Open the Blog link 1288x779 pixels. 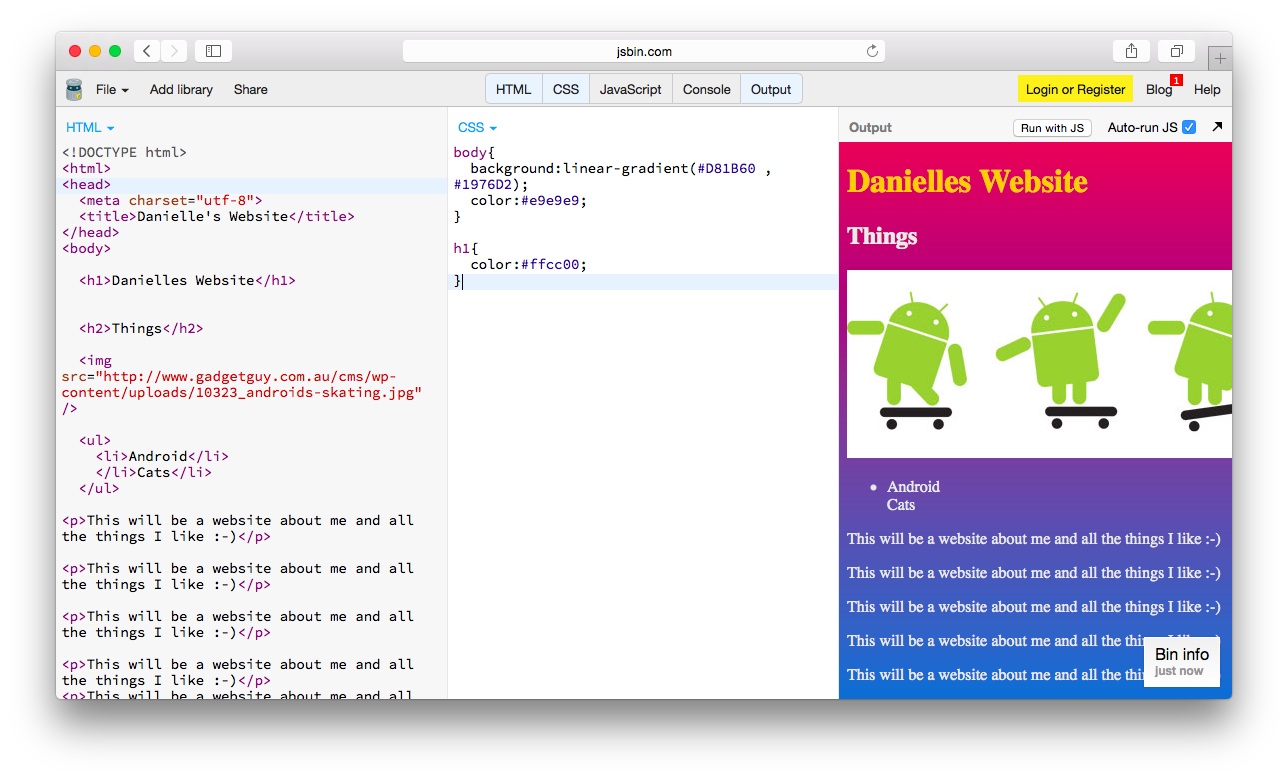point(1159,89)
